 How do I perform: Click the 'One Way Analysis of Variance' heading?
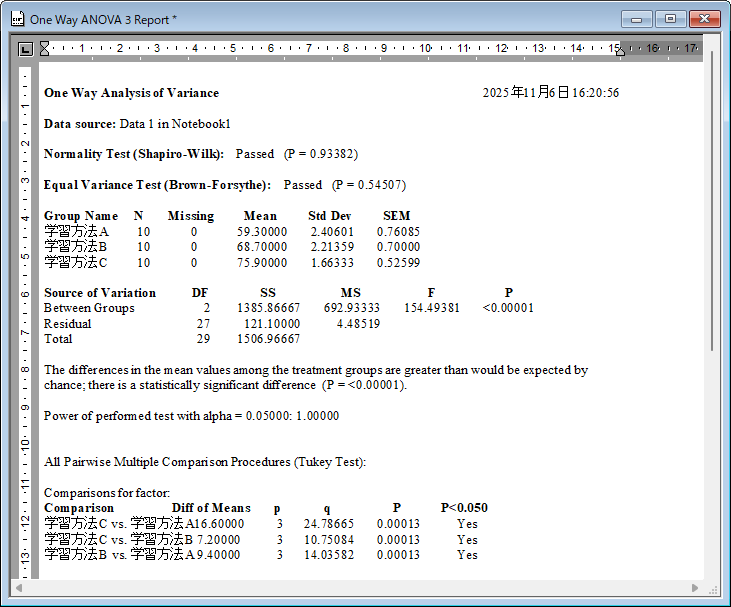click(131, 93)
